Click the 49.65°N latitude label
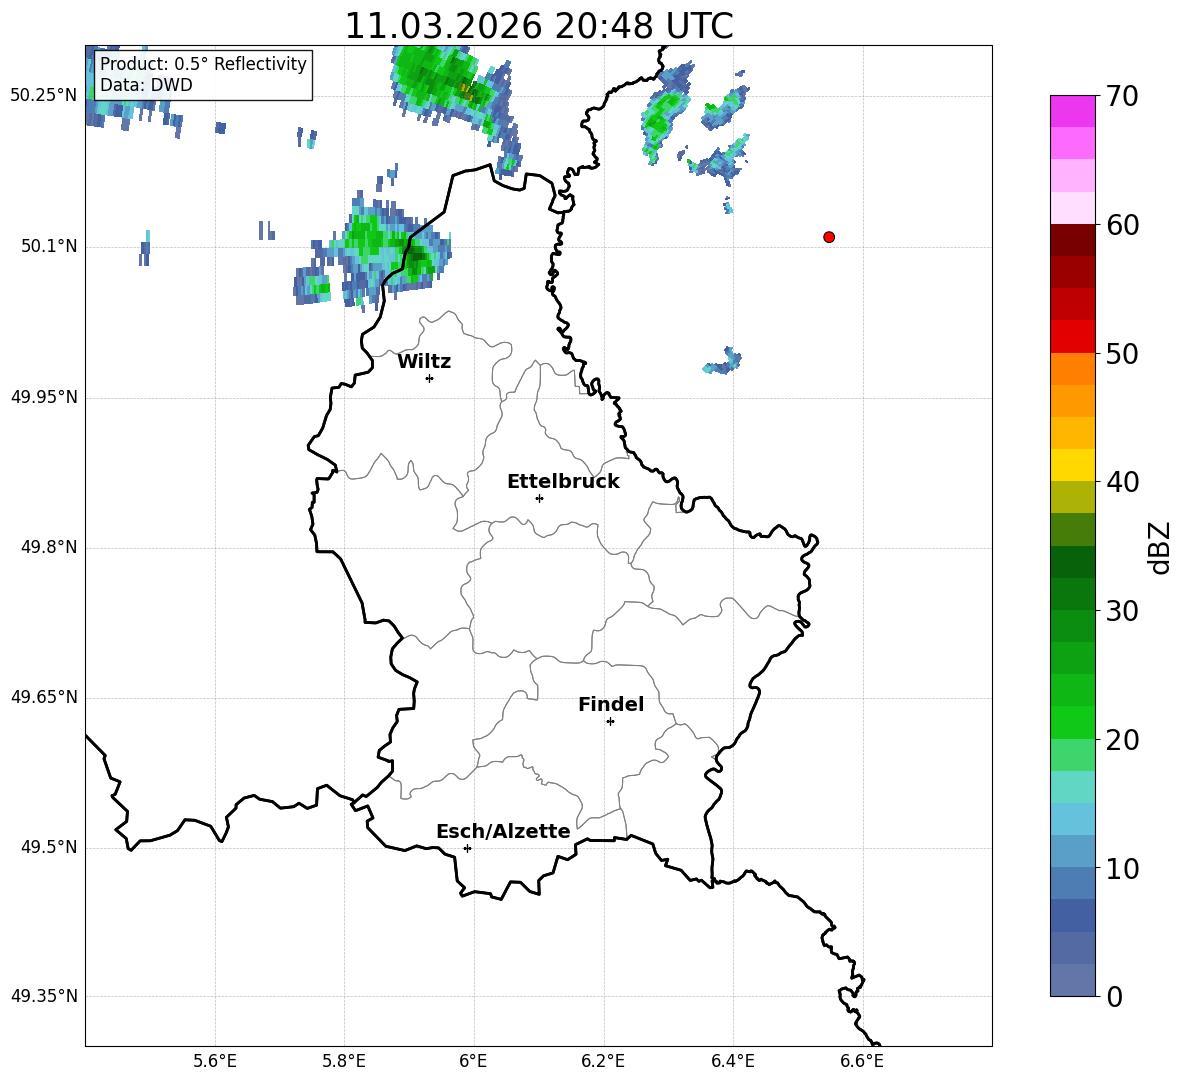 pos(44,697)
